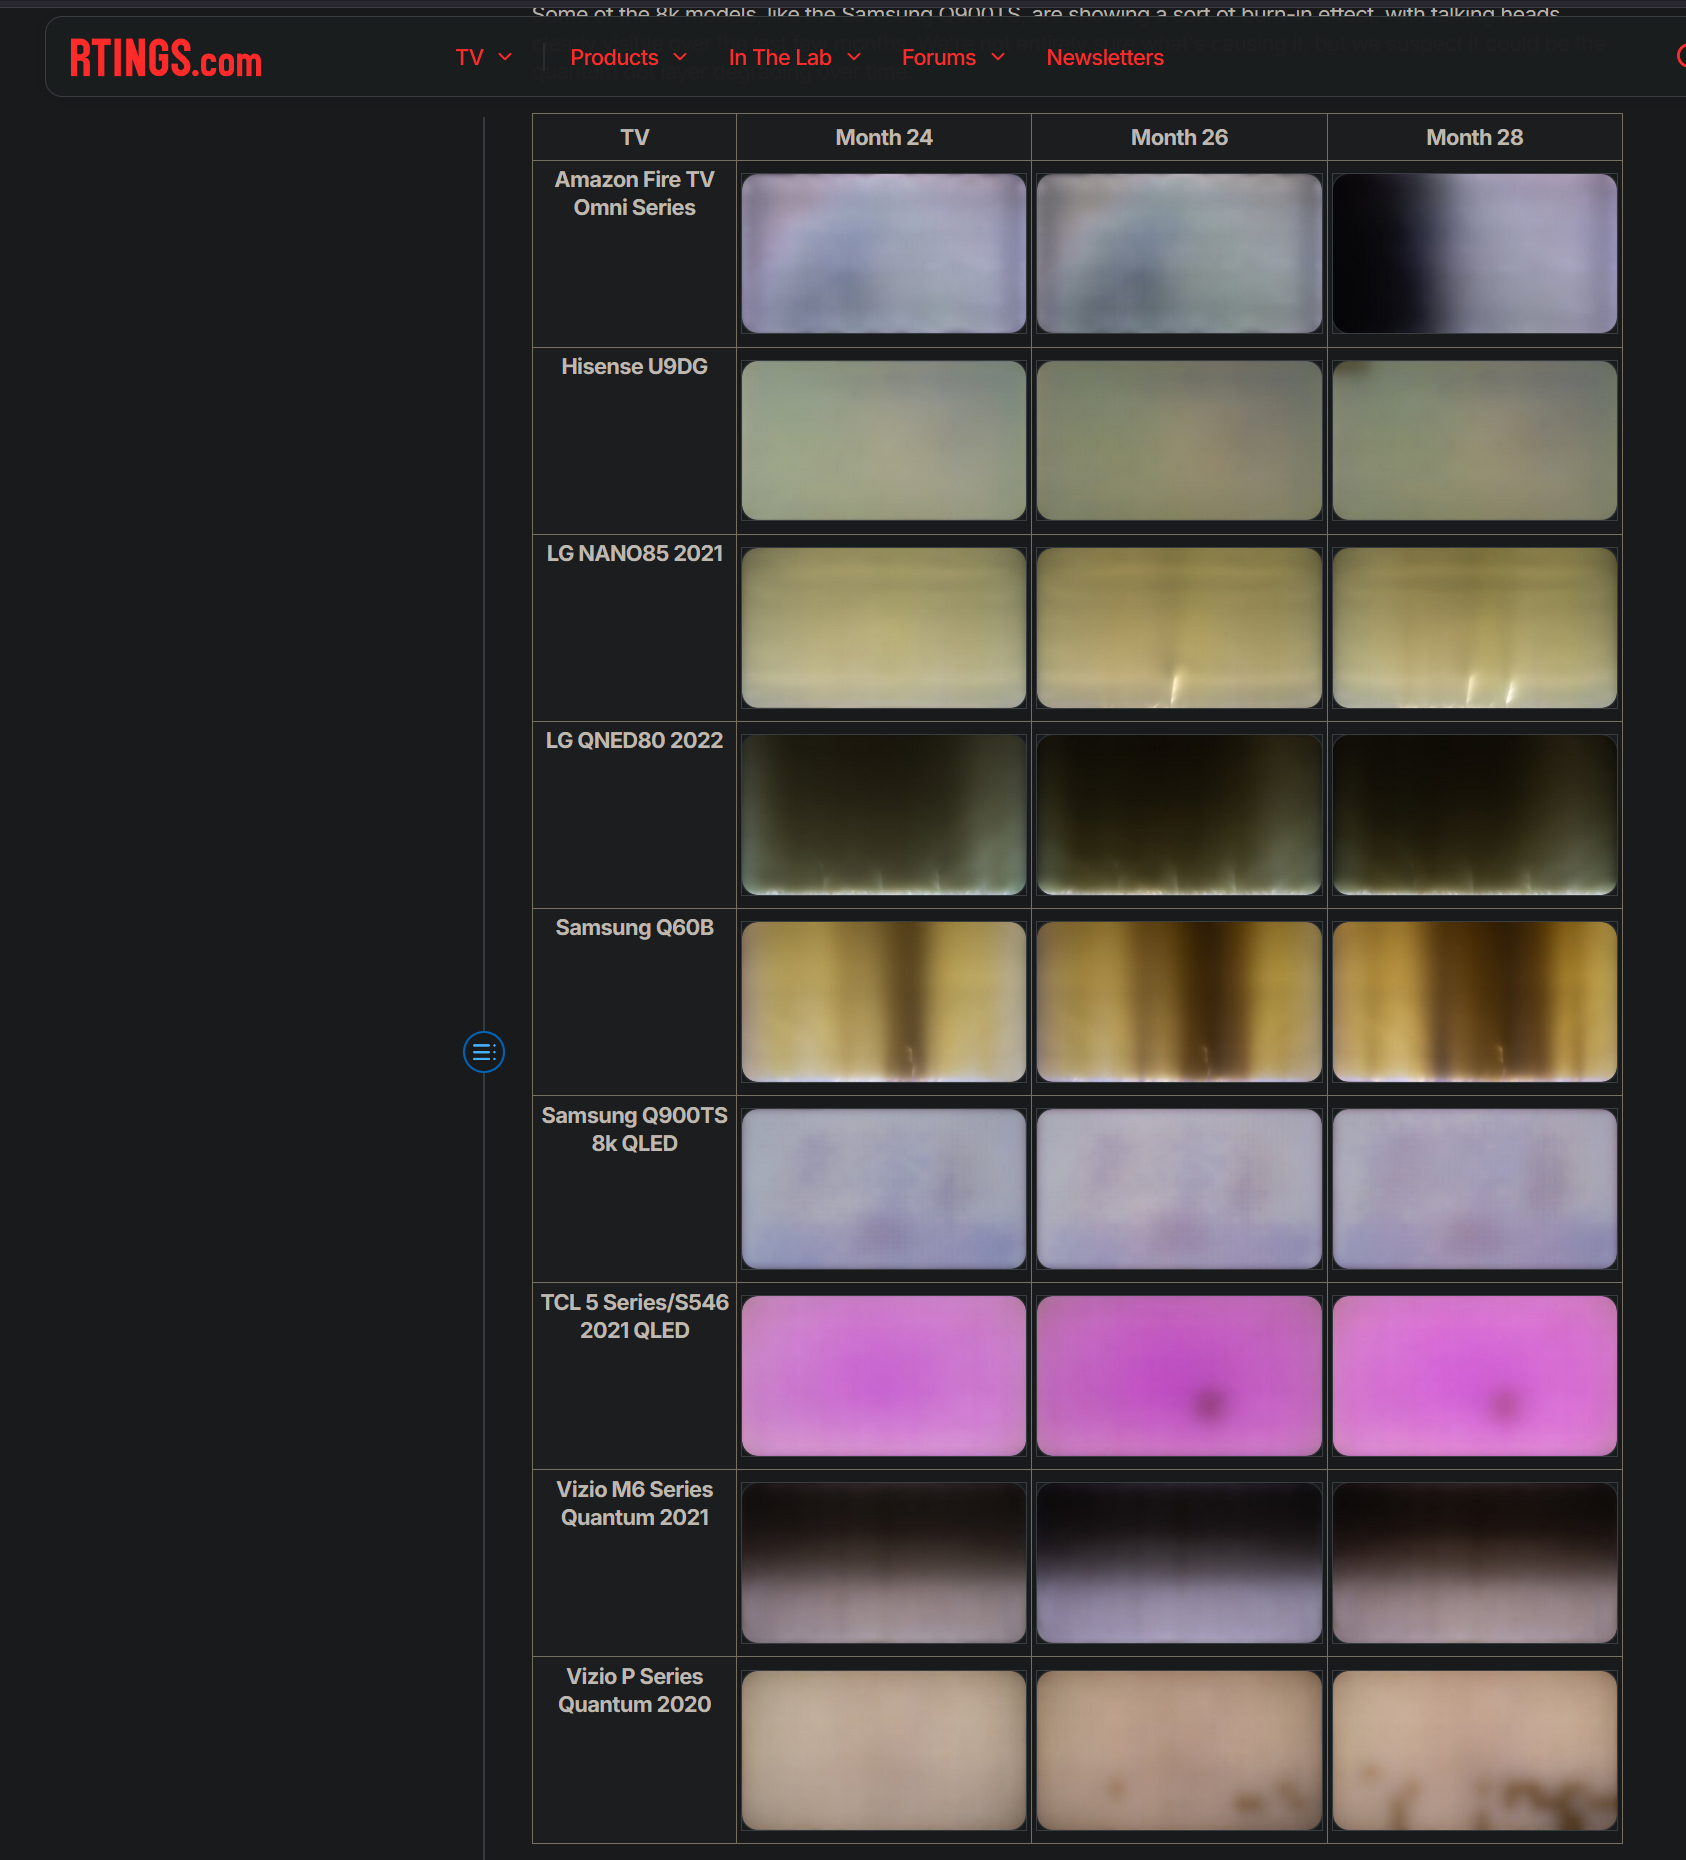
Task: Open the Newsletters menu item
Action: (x=1105, y=57)
